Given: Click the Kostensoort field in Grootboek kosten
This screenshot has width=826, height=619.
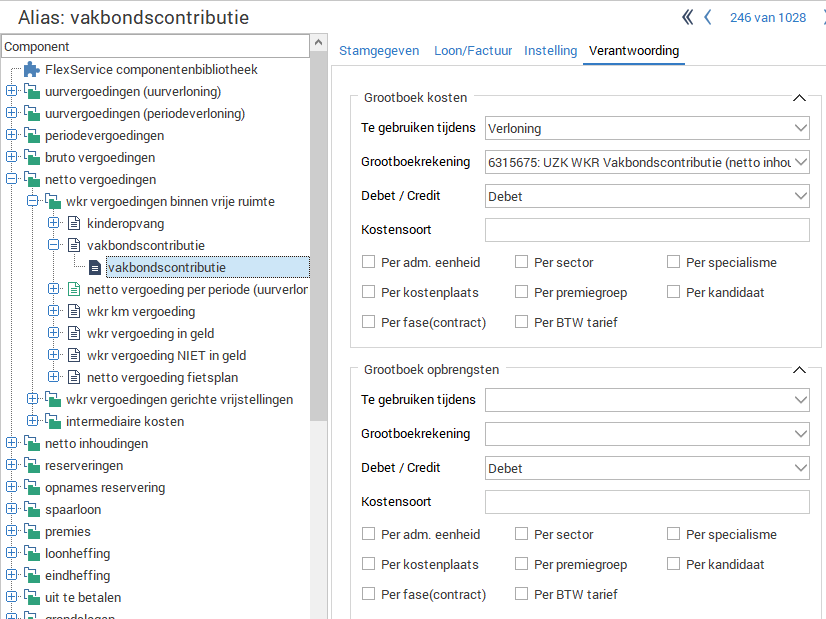Looking at the screenshot, I should pos(646,230).
